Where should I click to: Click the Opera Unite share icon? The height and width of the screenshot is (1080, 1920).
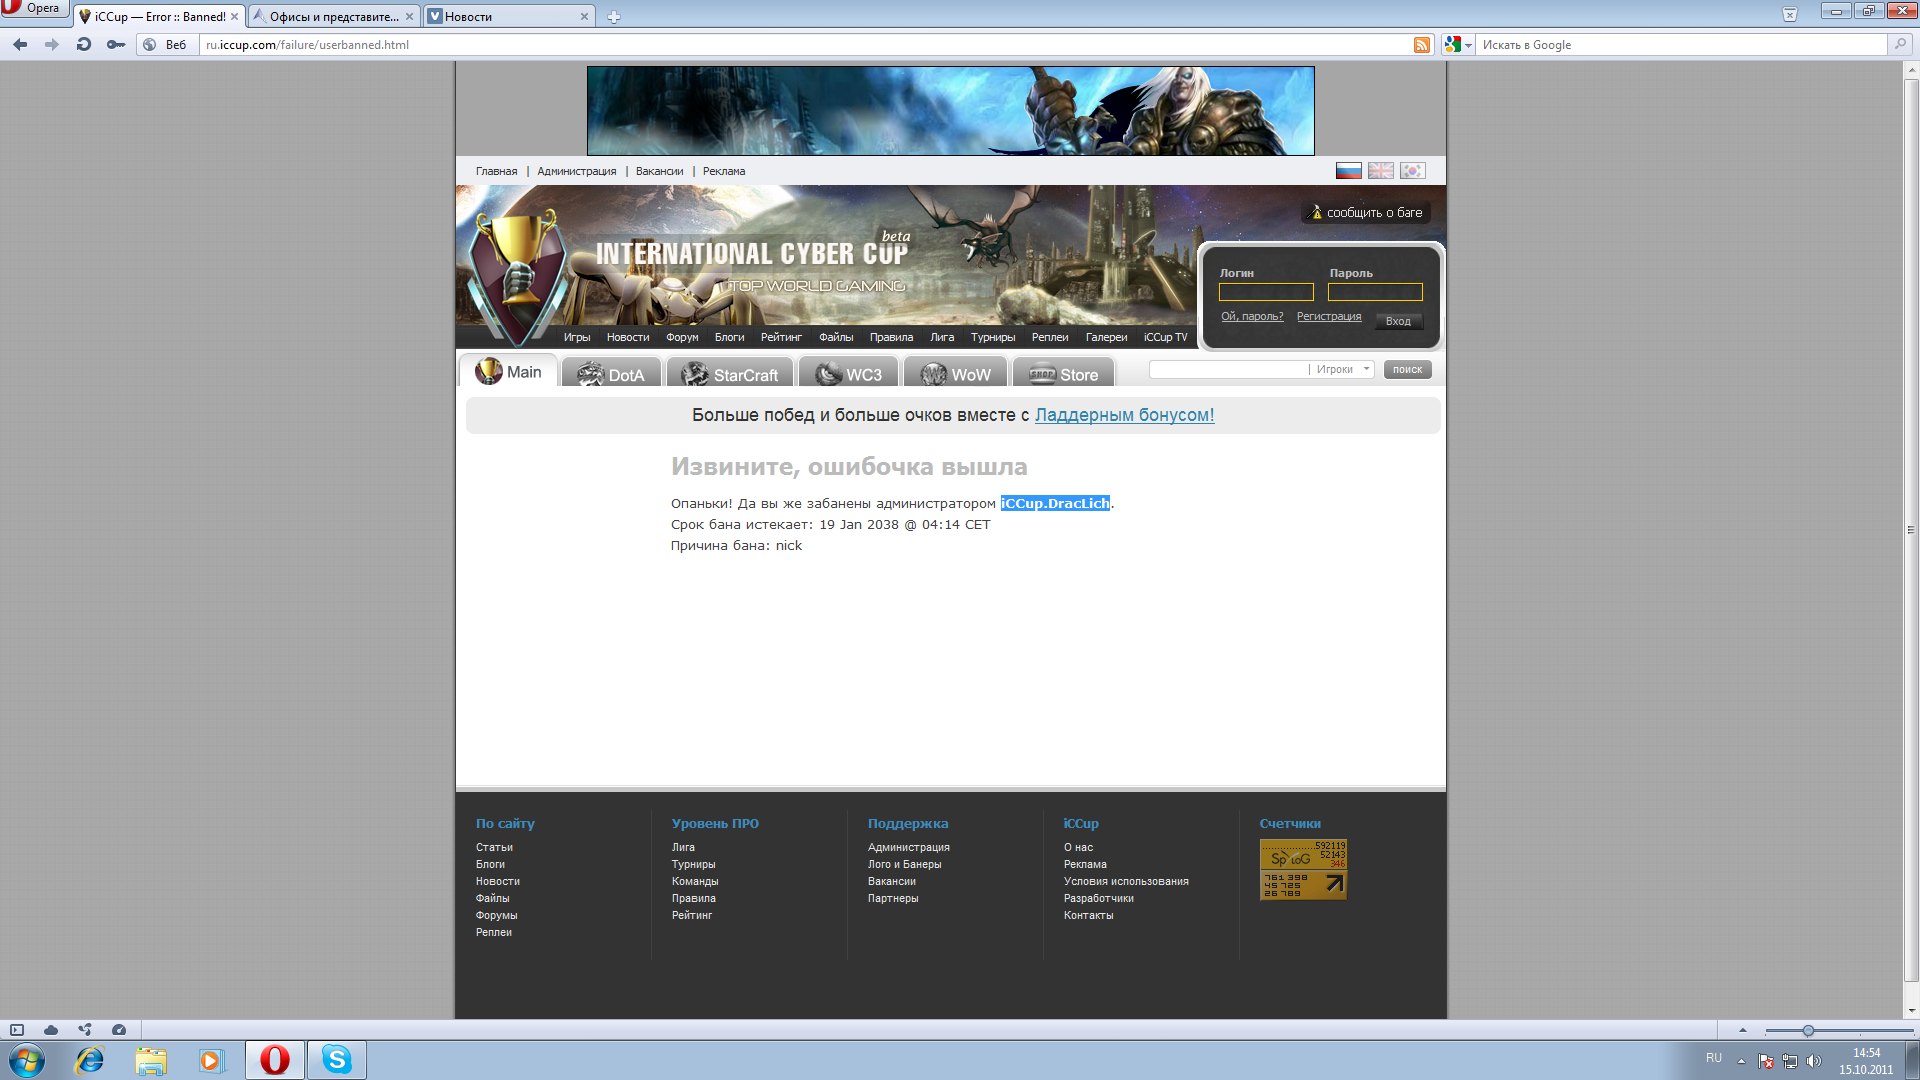point(85,1030)
